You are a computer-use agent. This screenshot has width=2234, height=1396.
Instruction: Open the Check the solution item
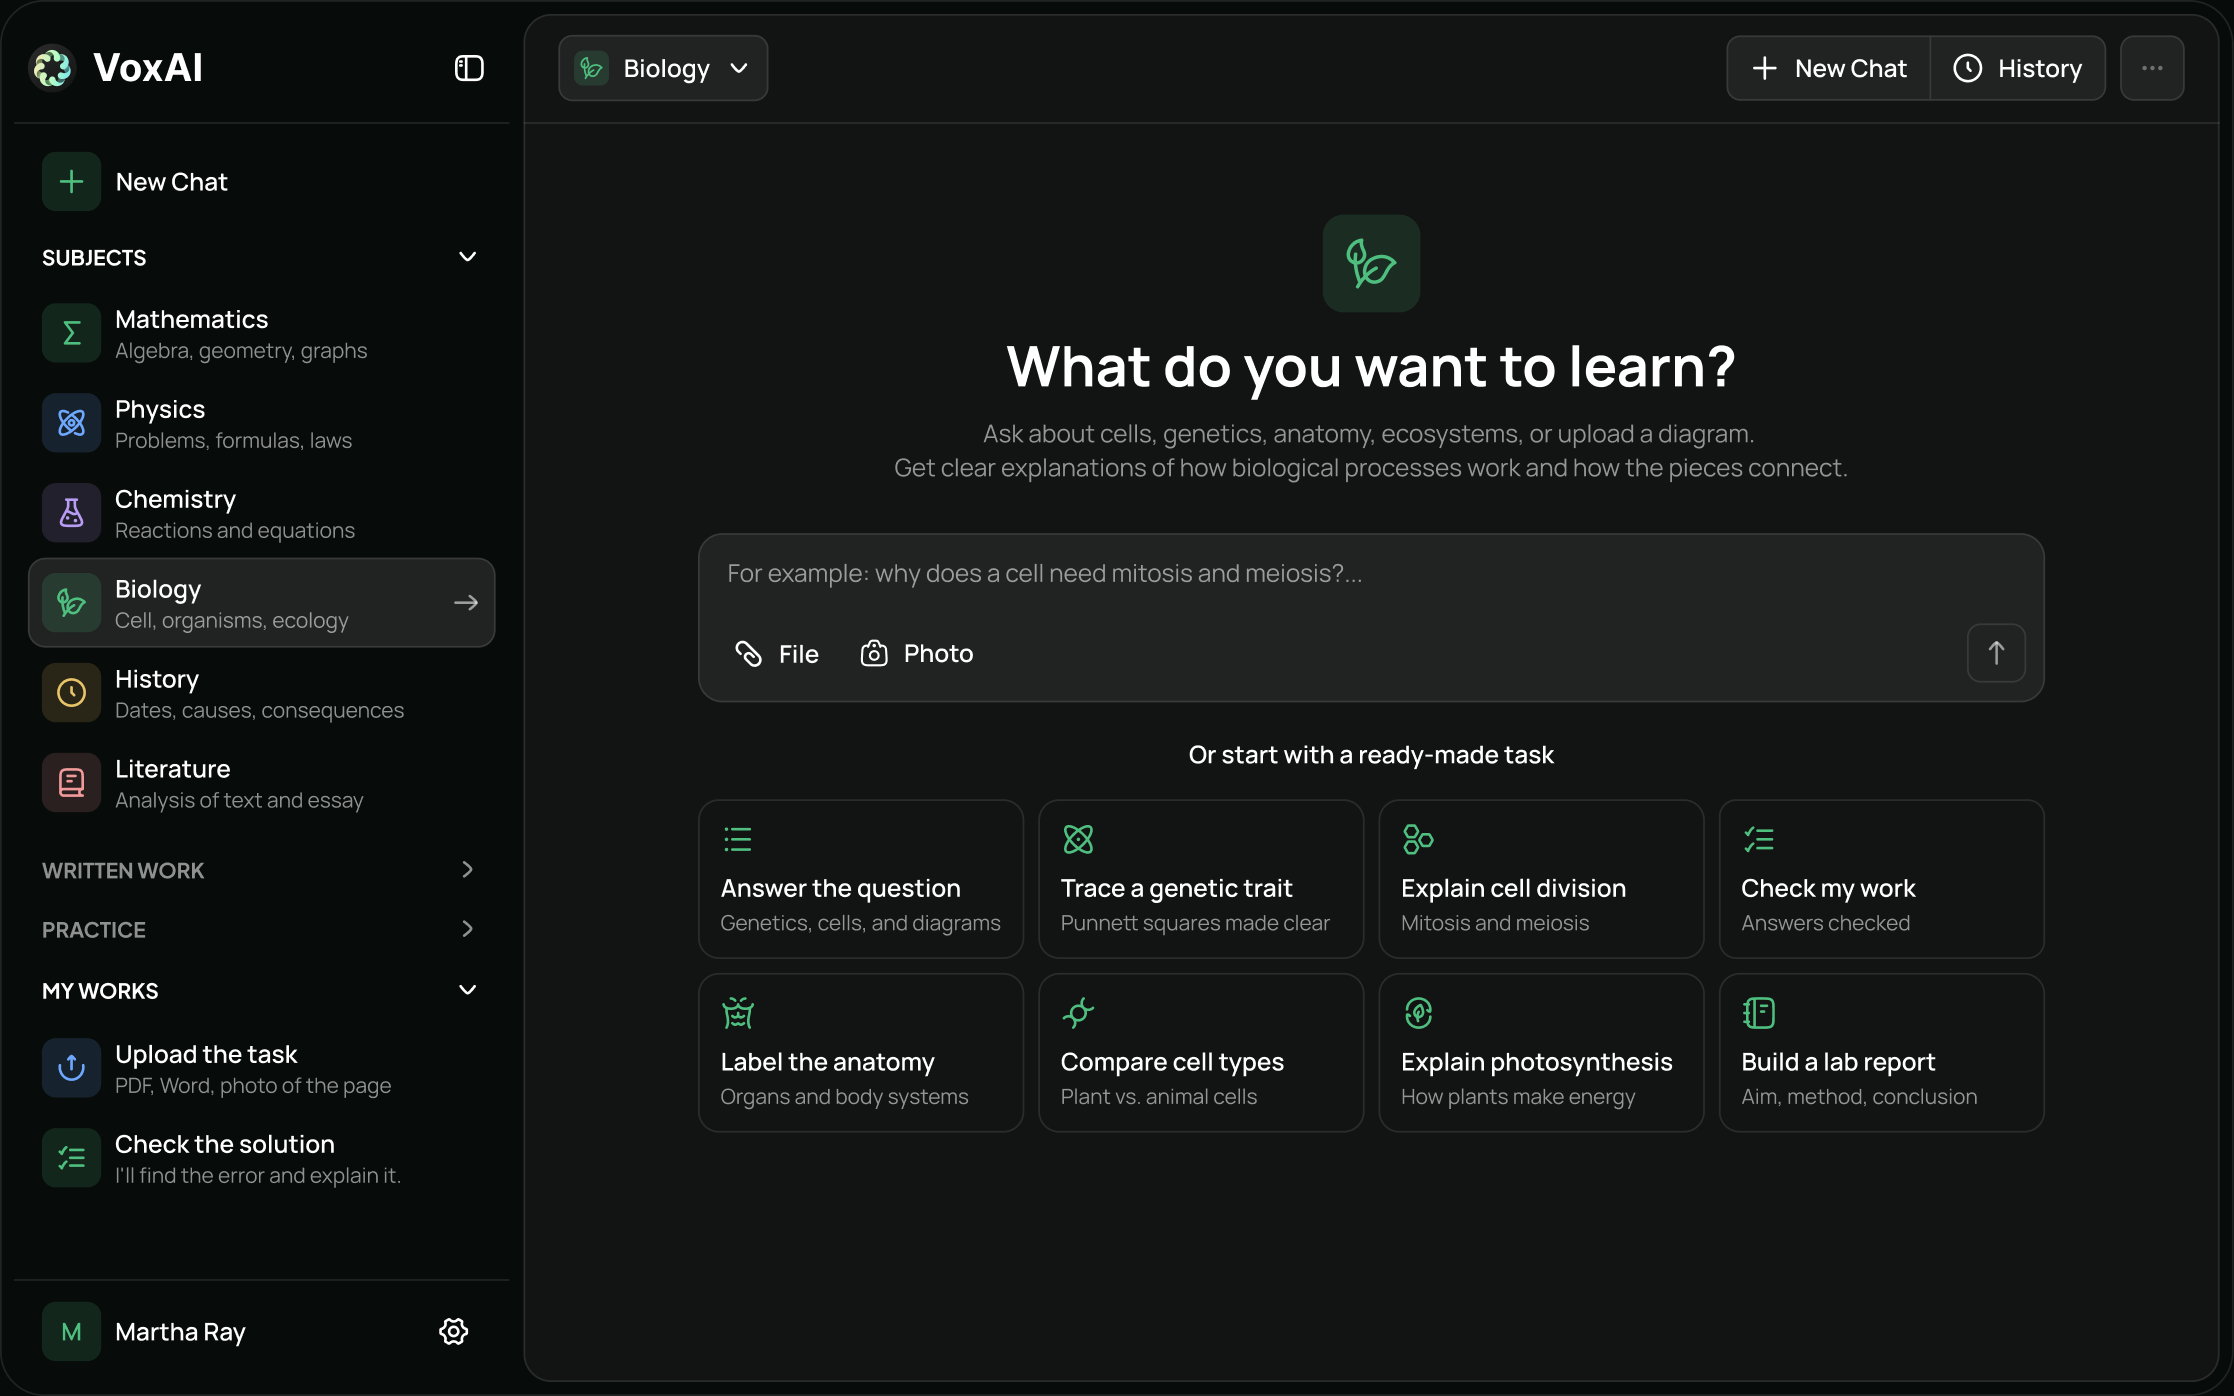(262, 1158)
